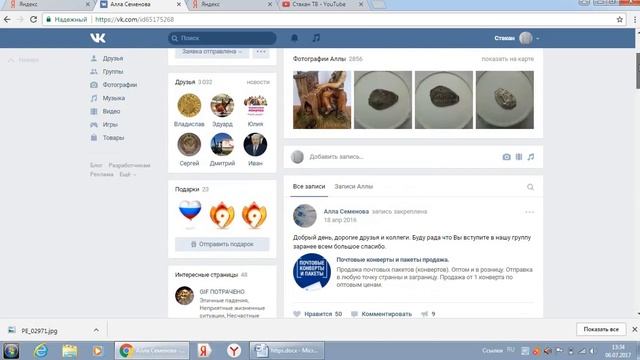This screenshot has width=640, height=360.
Task: Open GIF ПОТРАЧЕНО page avatar
Action: (x=184, y=296)
